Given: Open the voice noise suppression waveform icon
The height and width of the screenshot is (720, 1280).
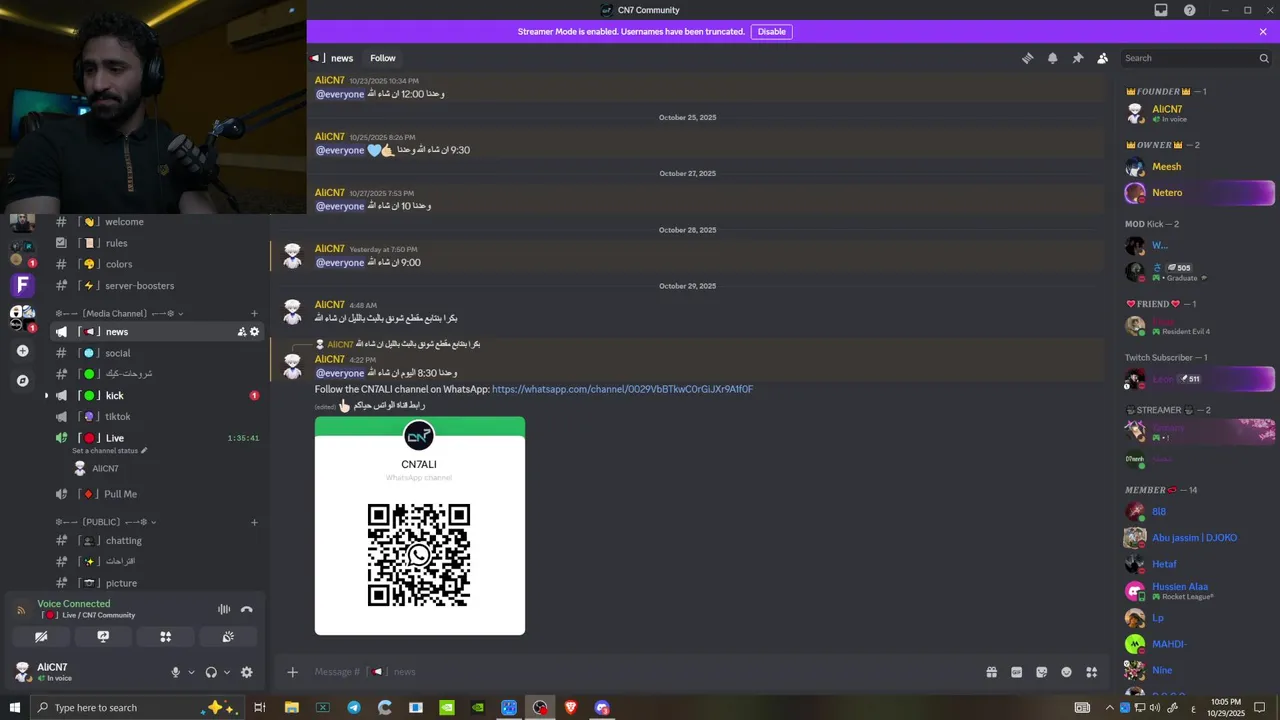Looking at the screenshot, I should pos(224,609).
